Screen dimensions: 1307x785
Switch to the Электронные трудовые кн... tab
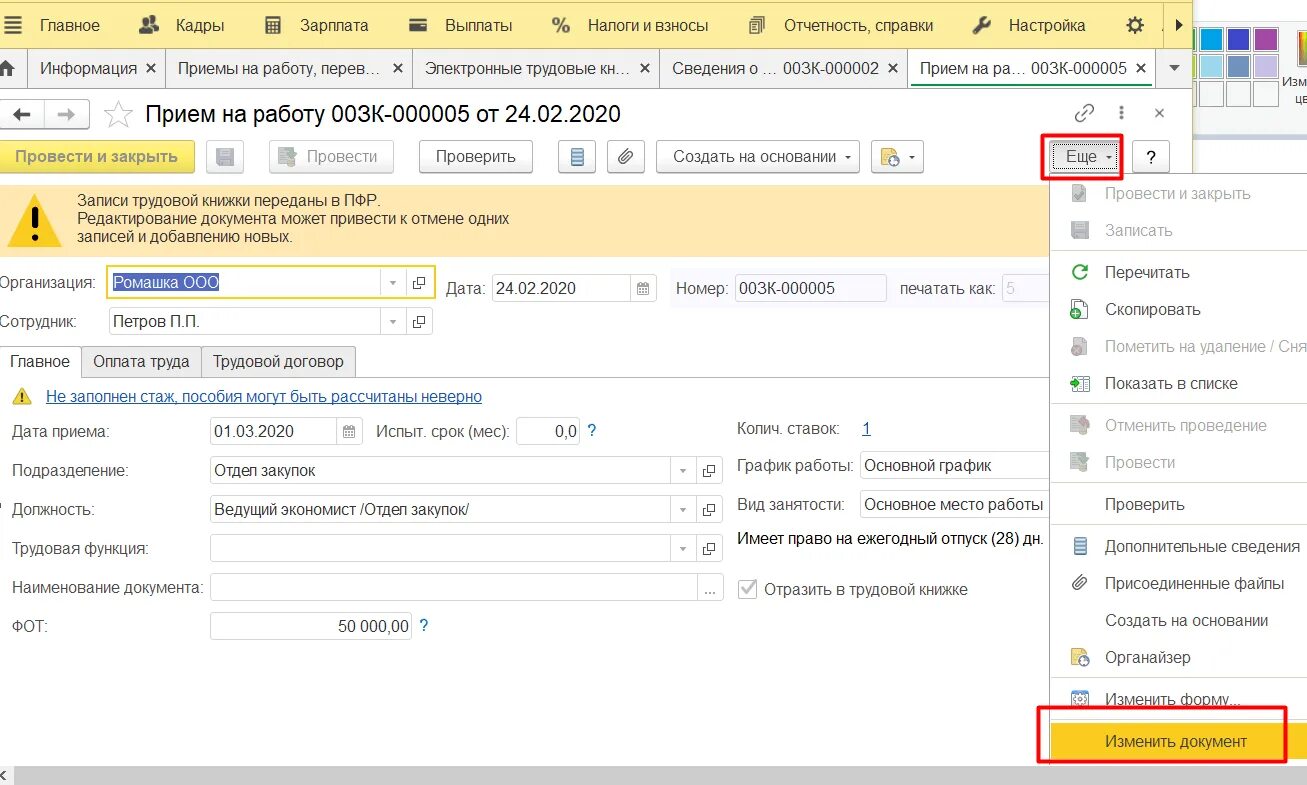[x=527, y=68]
